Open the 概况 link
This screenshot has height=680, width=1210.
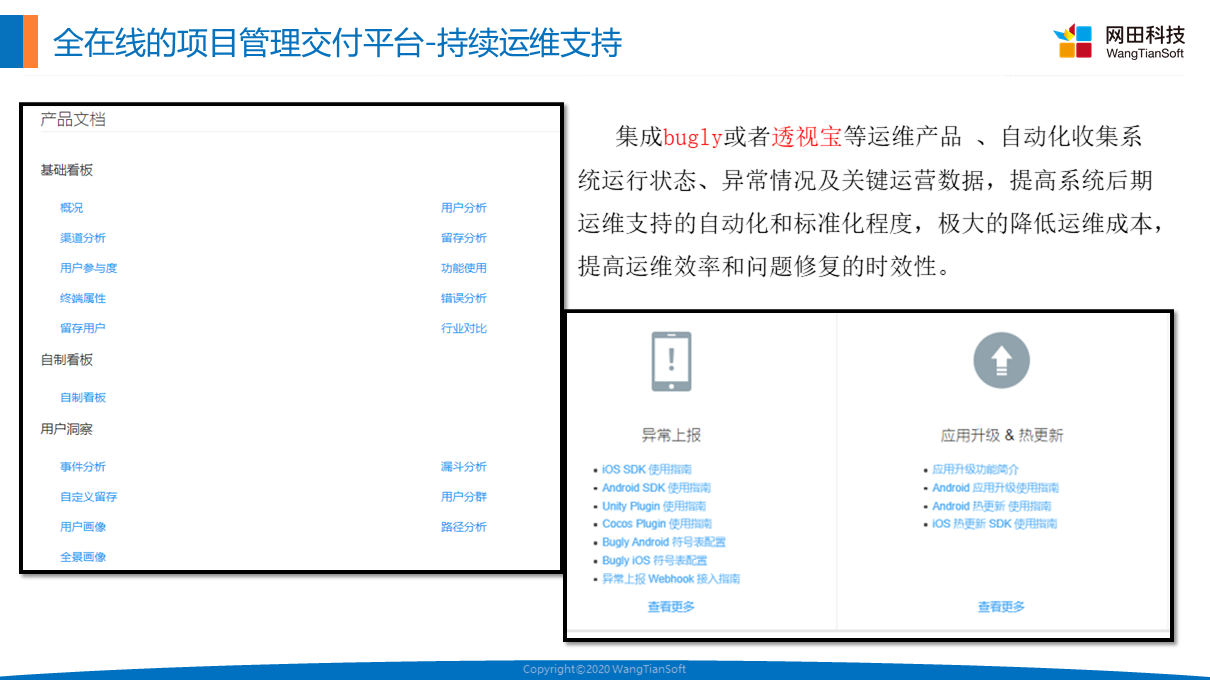coord(72,208)
